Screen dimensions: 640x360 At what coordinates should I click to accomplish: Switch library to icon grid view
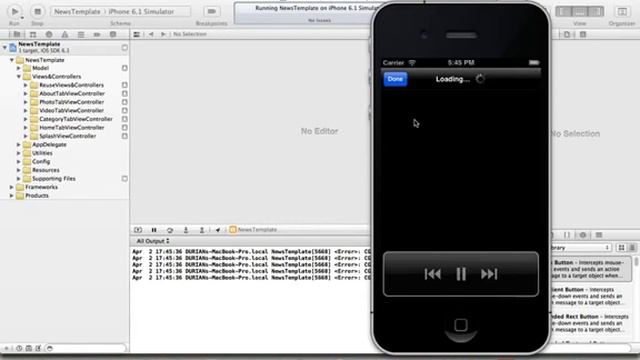[x=621, y=247]
